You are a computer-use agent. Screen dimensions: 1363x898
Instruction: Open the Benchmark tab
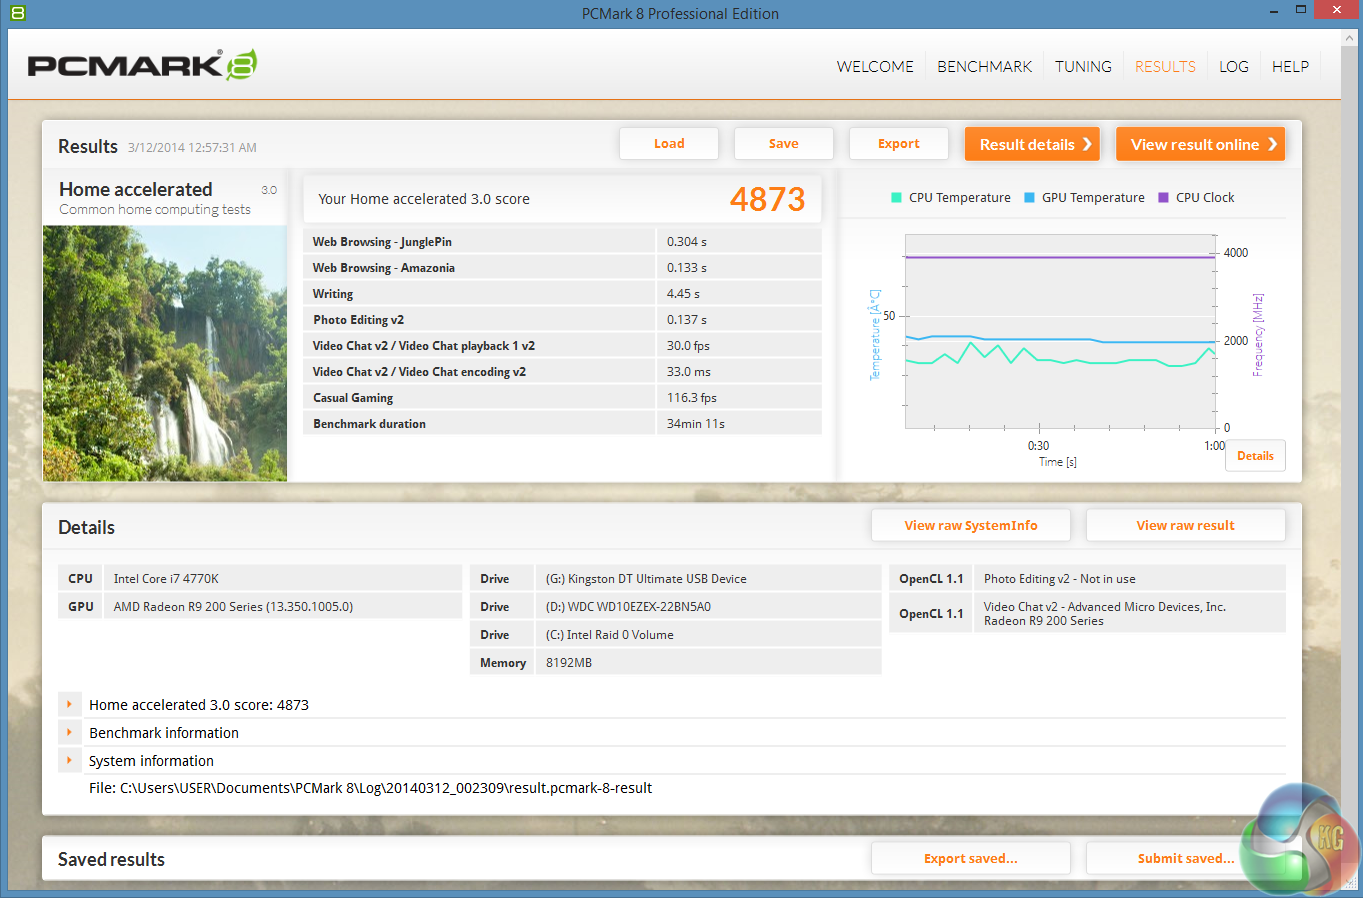[x=984, y=67]
